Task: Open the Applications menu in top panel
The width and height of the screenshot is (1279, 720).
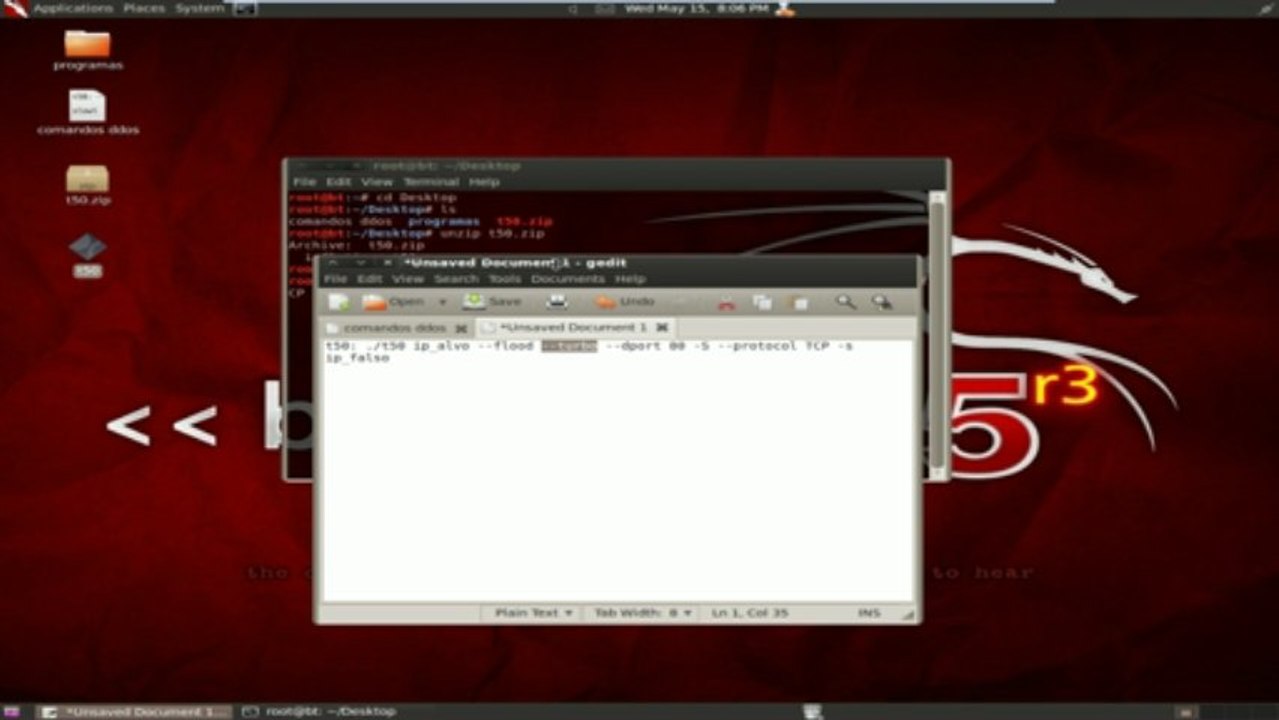Action: pos(72,8)
